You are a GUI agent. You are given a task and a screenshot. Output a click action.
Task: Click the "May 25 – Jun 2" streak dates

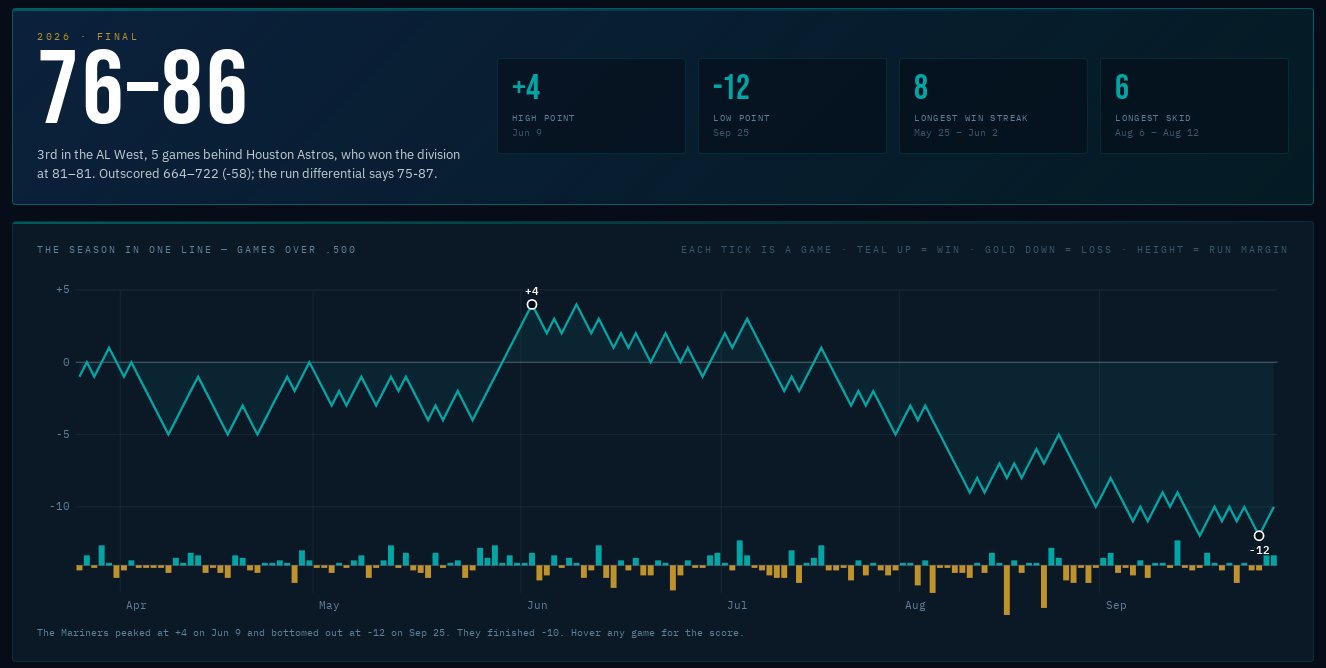click(956, 133)
